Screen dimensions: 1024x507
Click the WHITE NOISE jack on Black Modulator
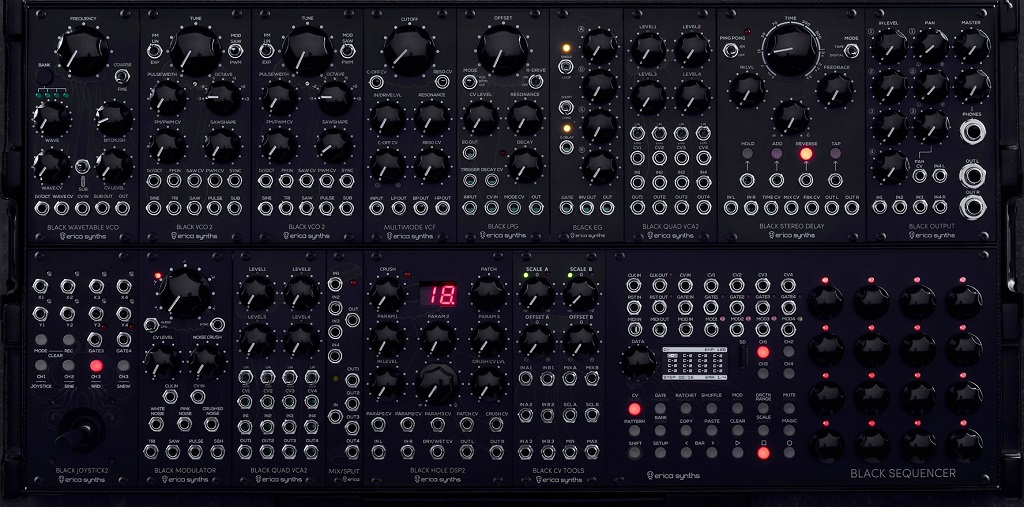[156, 424]
